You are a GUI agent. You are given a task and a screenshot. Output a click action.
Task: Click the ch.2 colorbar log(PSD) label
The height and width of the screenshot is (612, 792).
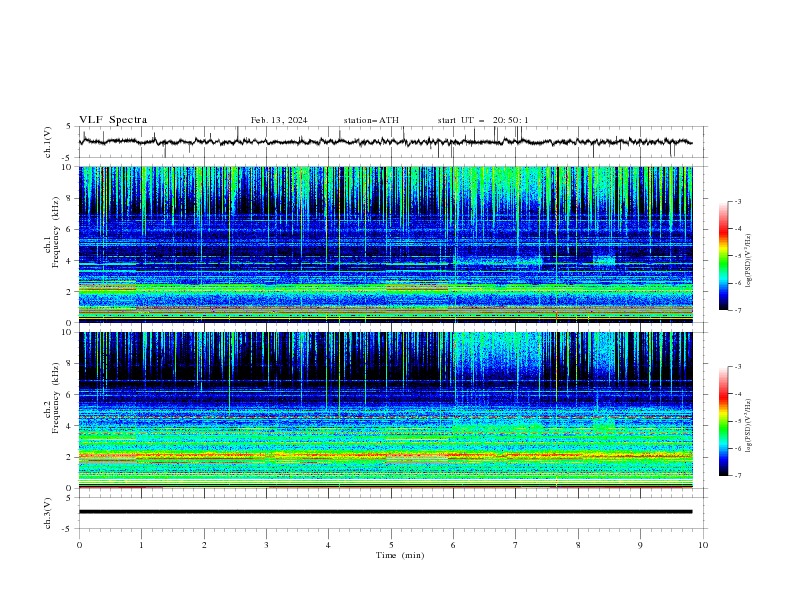(x=748, y=426)
